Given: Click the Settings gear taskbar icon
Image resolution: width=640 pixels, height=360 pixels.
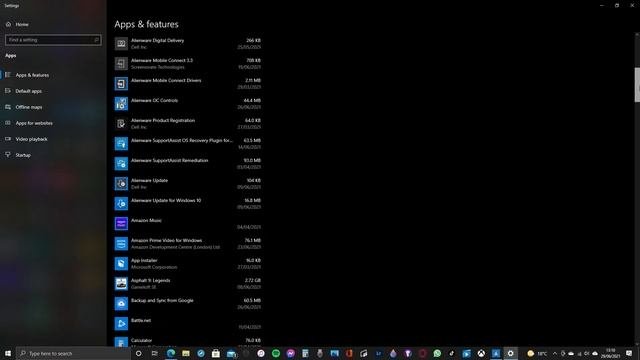Looking at the screenshot, I should click(x=510, y=353).
